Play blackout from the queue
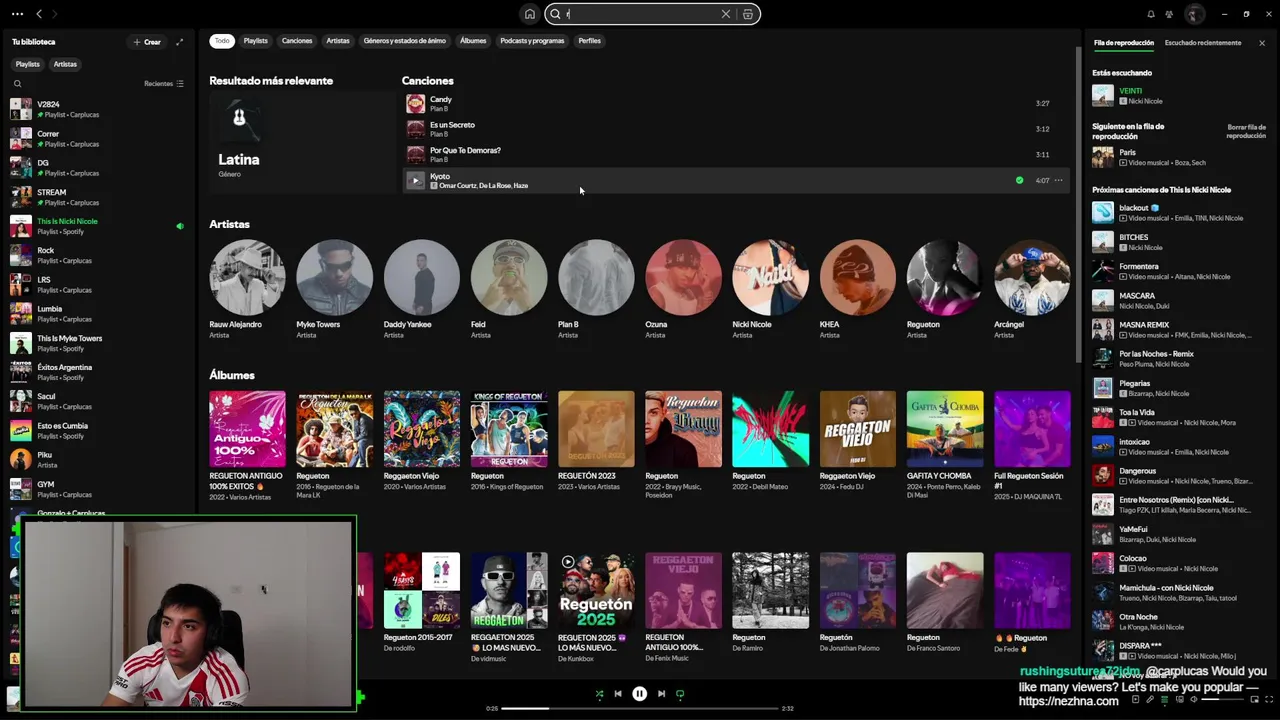Viewport: 1280px width, 720px height. pyautogui.click(x=1180, y=212)
